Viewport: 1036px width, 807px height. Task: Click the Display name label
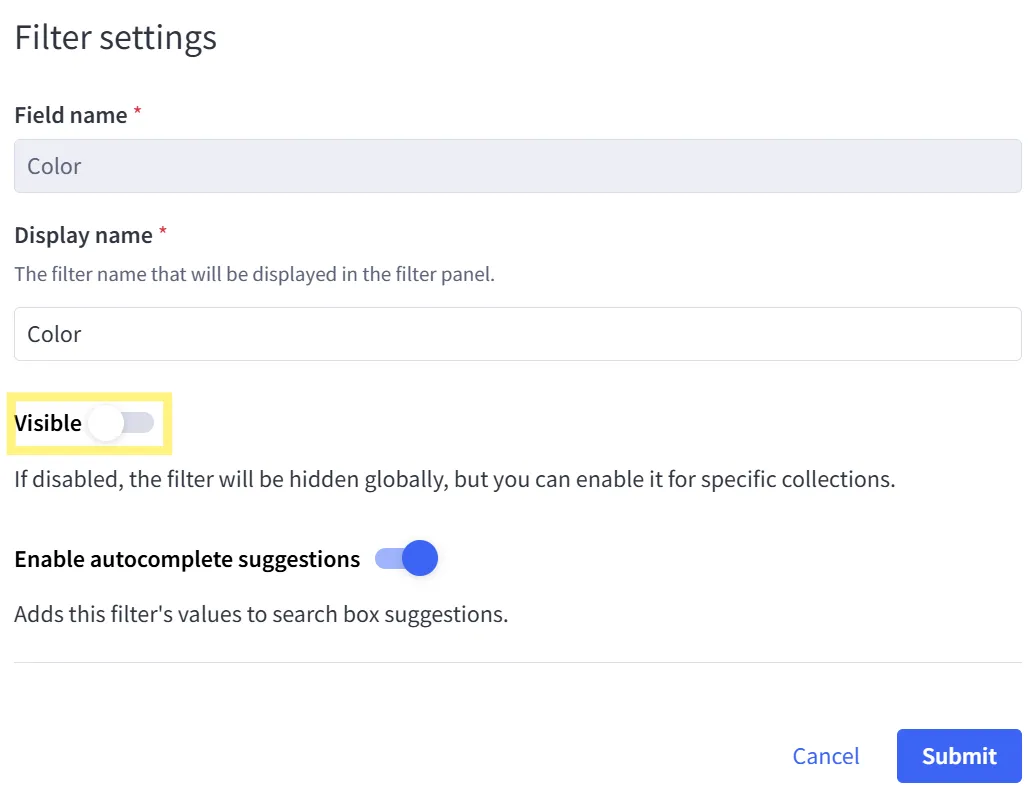tap(83, 235)
